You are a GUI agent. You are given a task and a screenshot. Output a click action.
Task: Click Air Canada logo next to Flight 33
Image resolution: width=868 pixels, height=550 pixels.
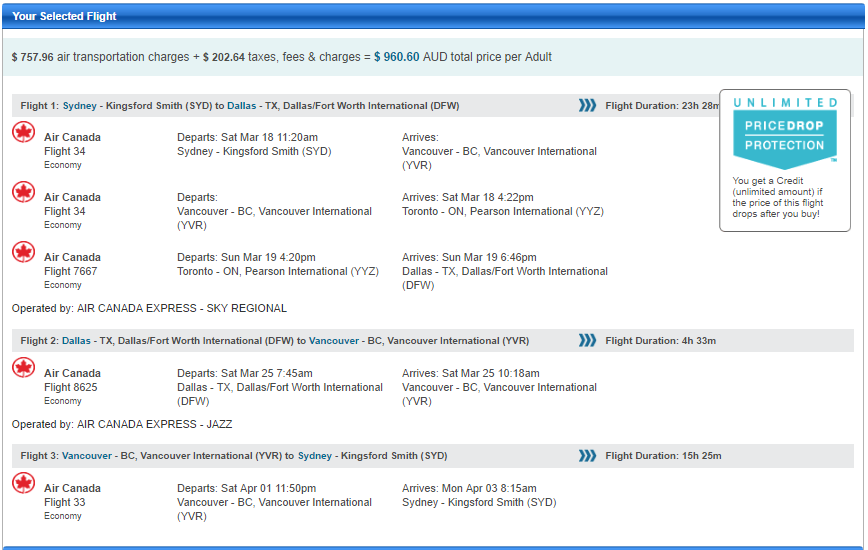click(x=24, y=483)
